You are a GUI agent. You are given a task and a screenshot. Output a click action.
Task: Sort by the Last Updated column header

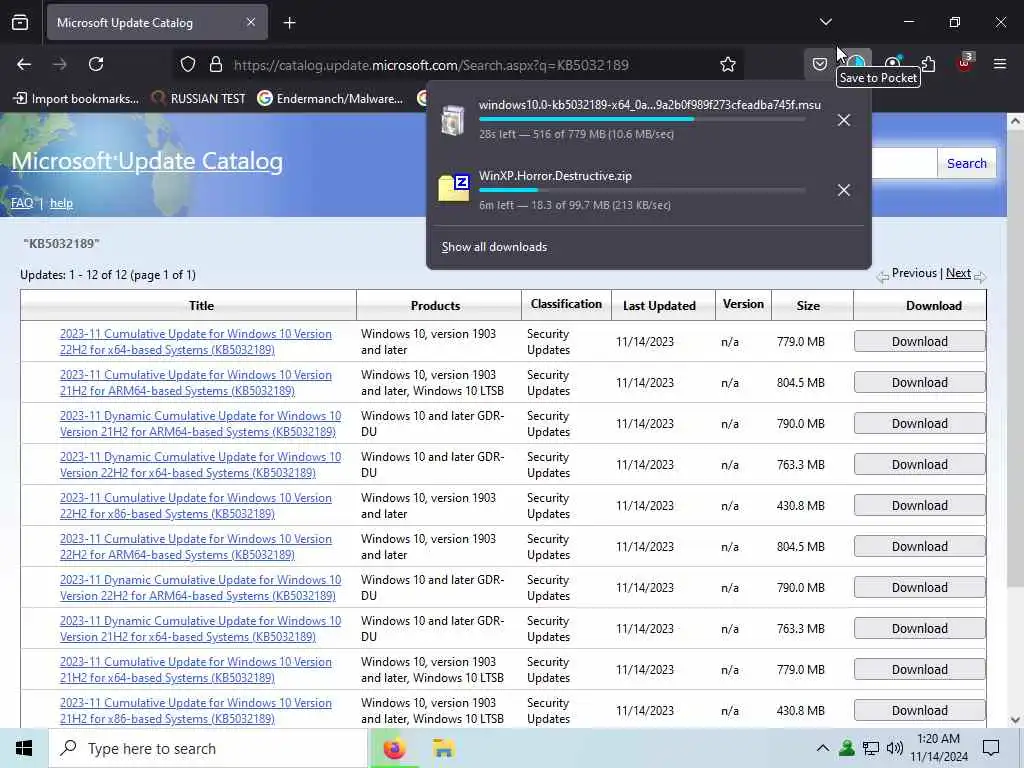[659, 306]
